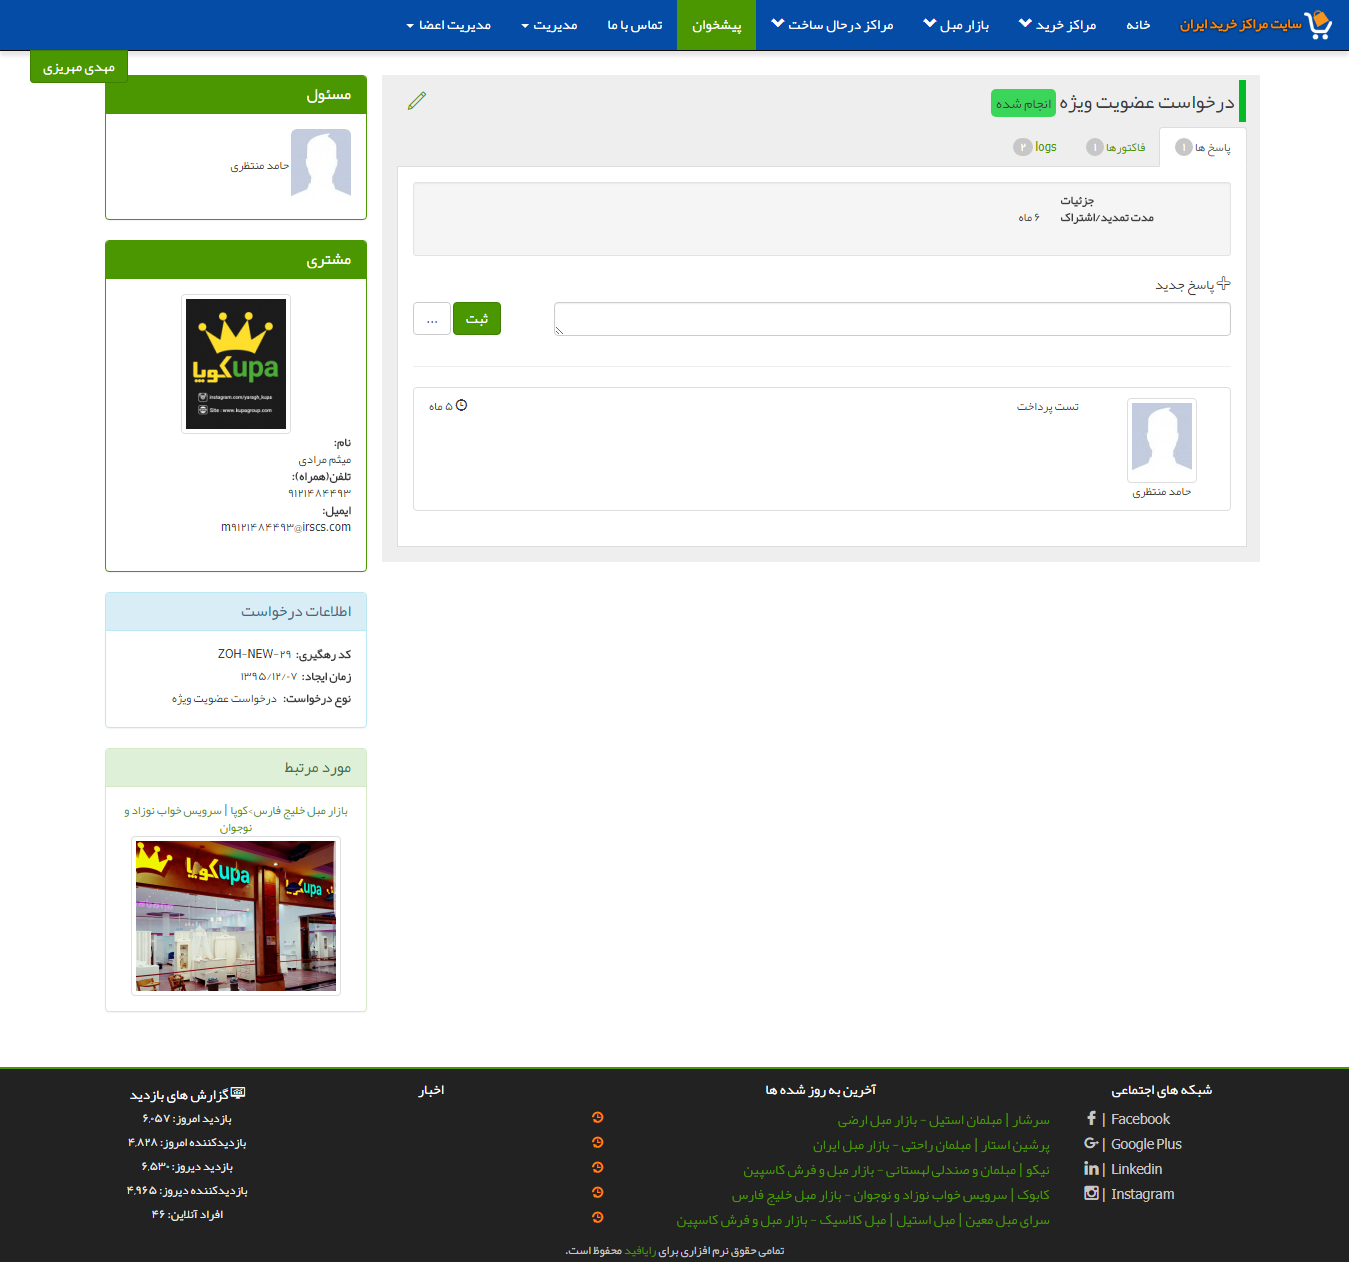Open the مدیریت اعضا dropdown
The image size is (1349, 1262).
tap(448, 25)
